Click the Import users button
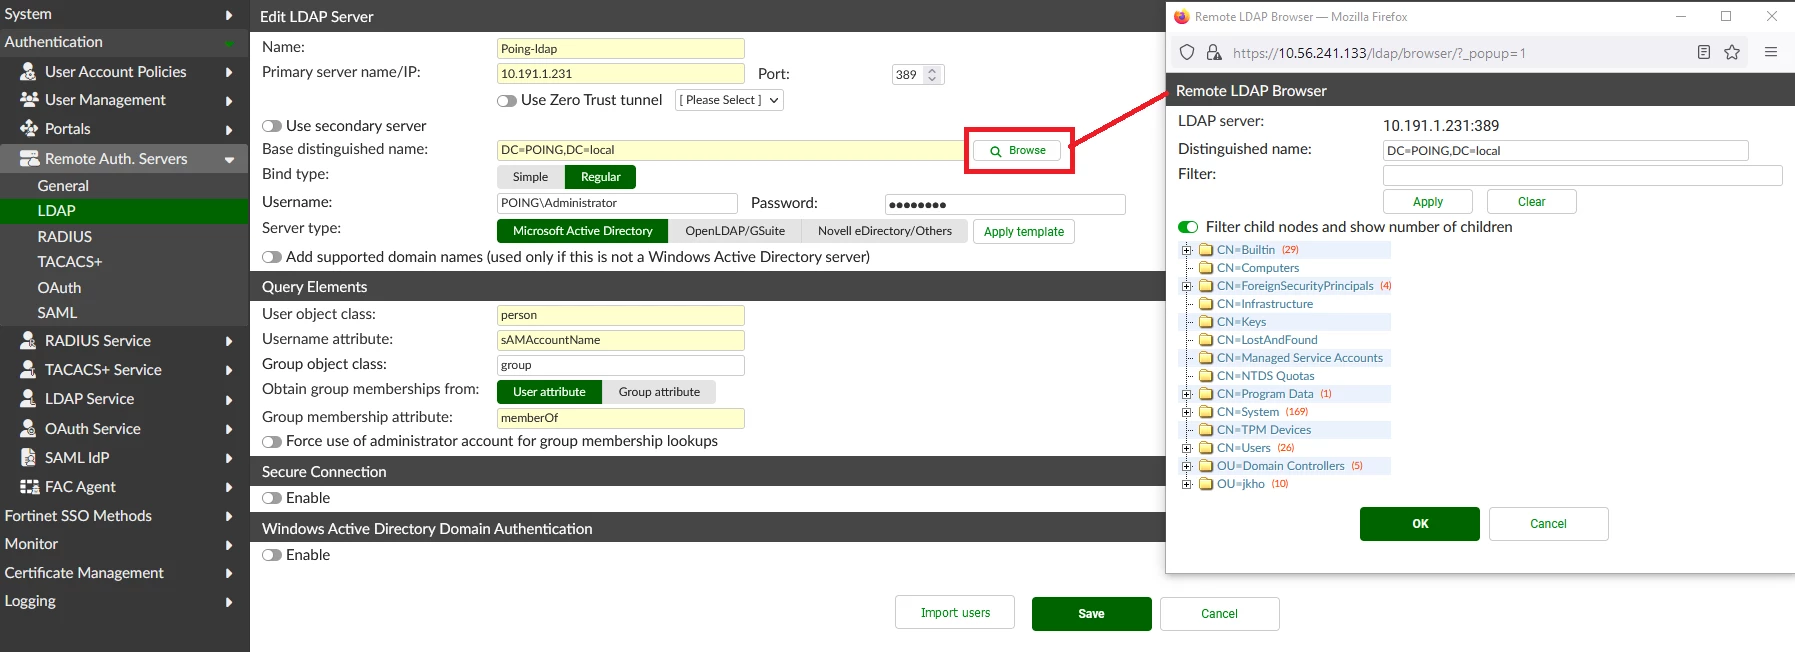Image resolution: width=1795 pixels, height=658 pixels. click(955, 613)
